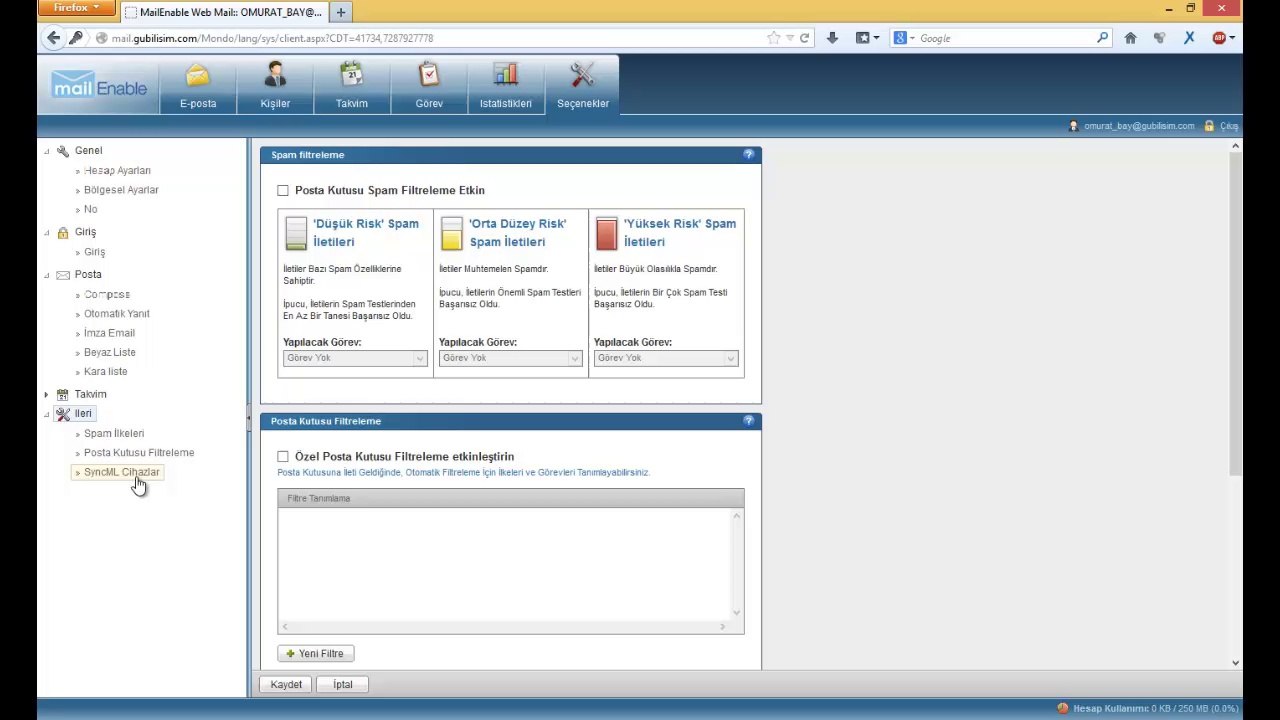Select Spam İlkeleri in sidebar
This screenshot has height=720, width=1280.
click(114, 434)
